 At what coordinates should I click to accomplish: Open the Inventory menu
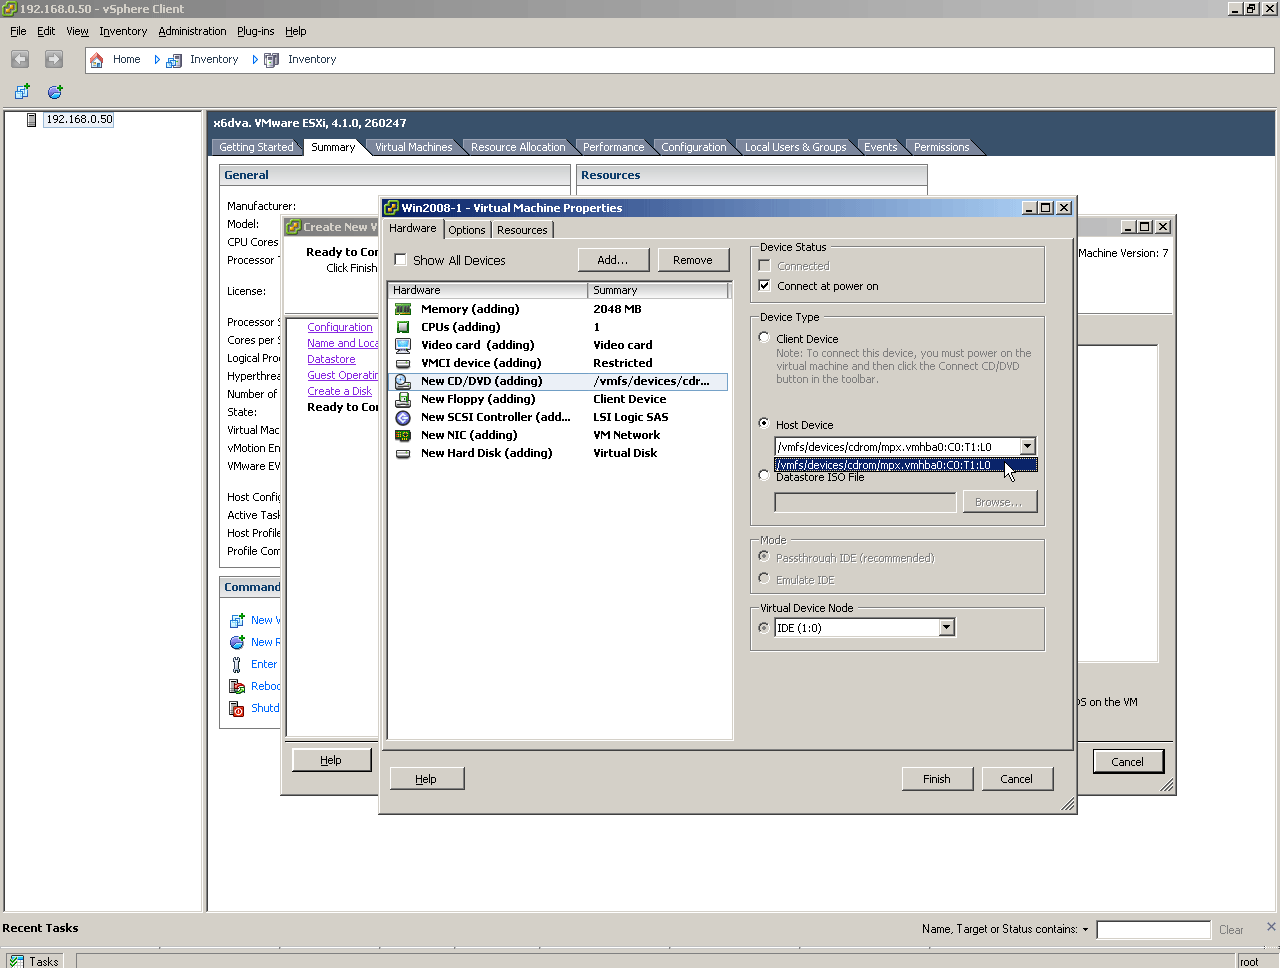tap(123, 31)
